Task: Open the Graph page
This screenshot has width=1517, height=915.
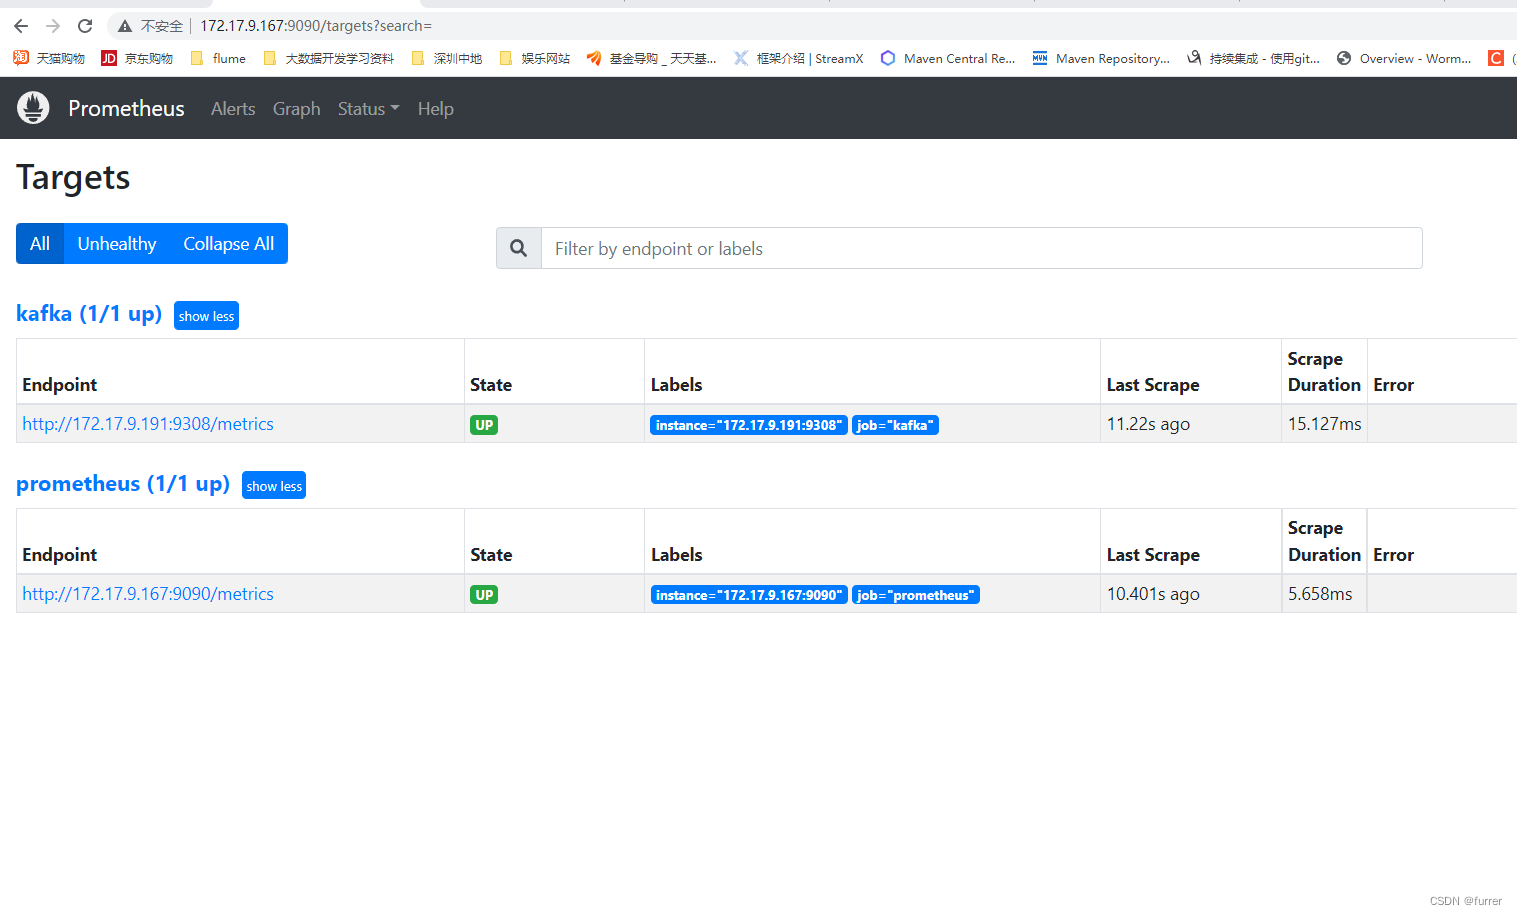Action: (297, 108)
